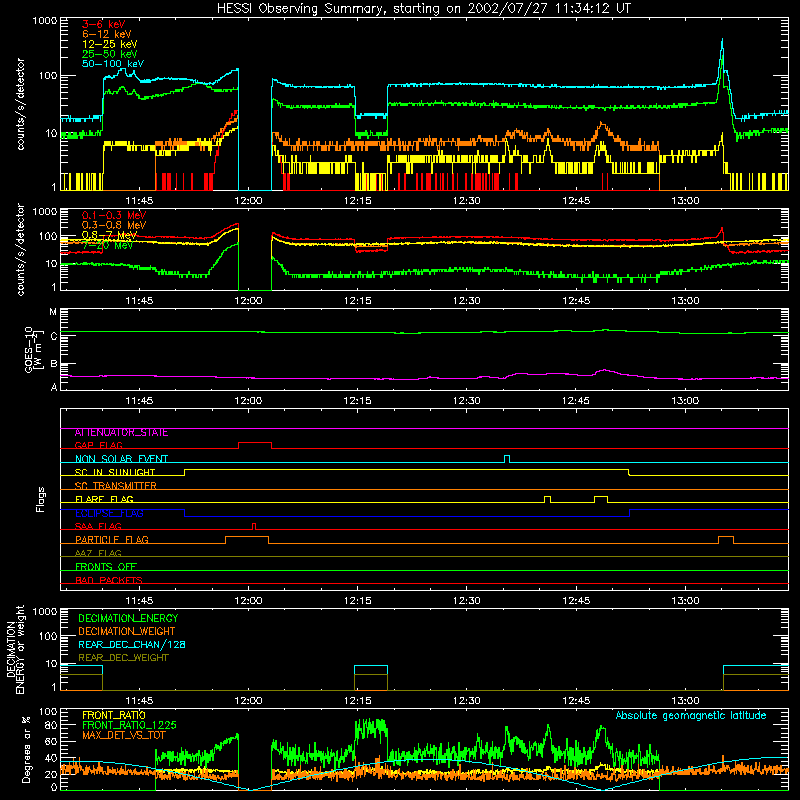Image resolution: width=800 pixels, height=800 pixels.
Task: Select the A class tick on GOES axis
Action: (x=54, y=387)
